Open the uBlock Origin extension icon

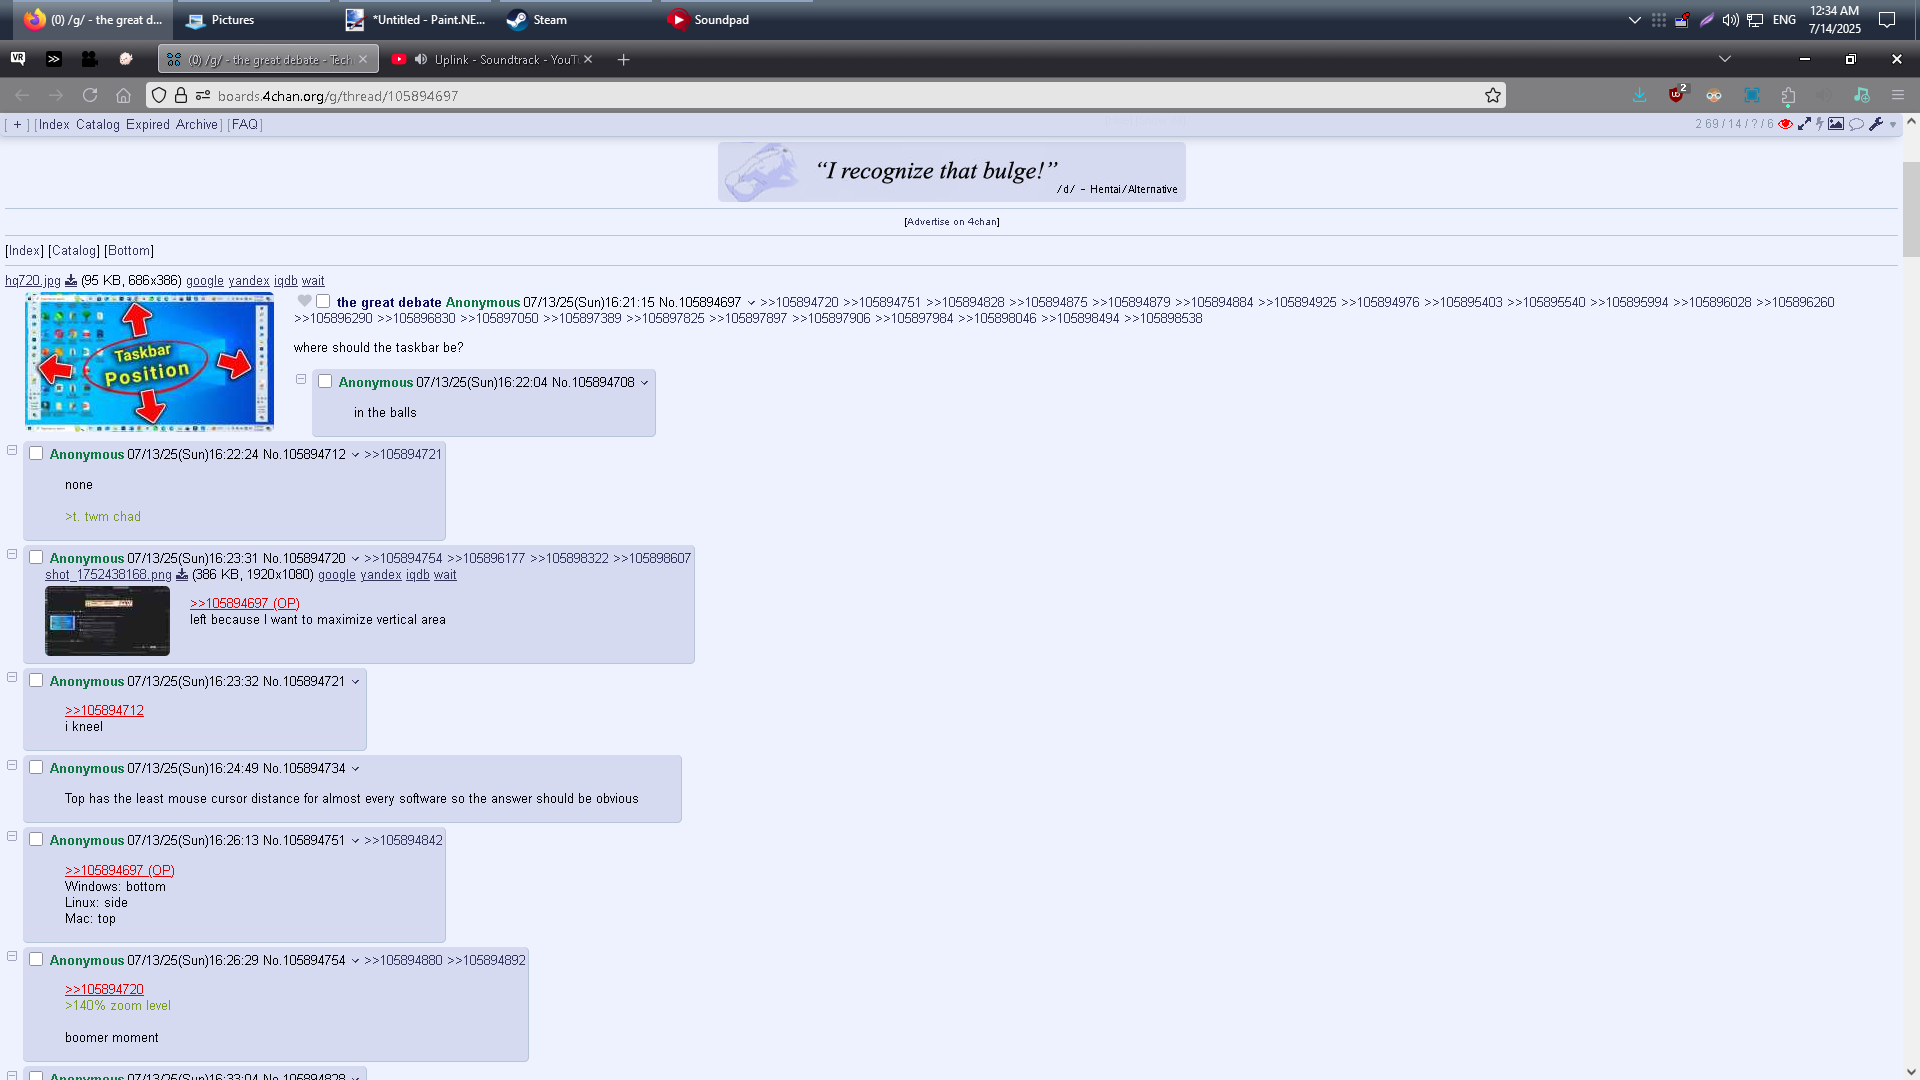click(1677, 95)
